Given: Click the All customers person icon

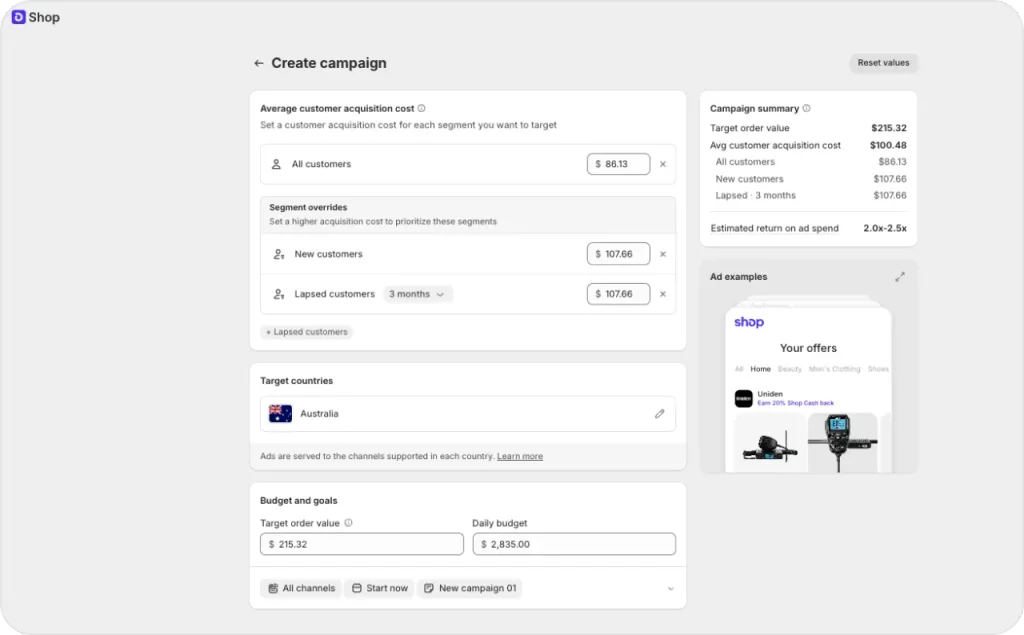Looking at the screenshot, I should 276,164.
